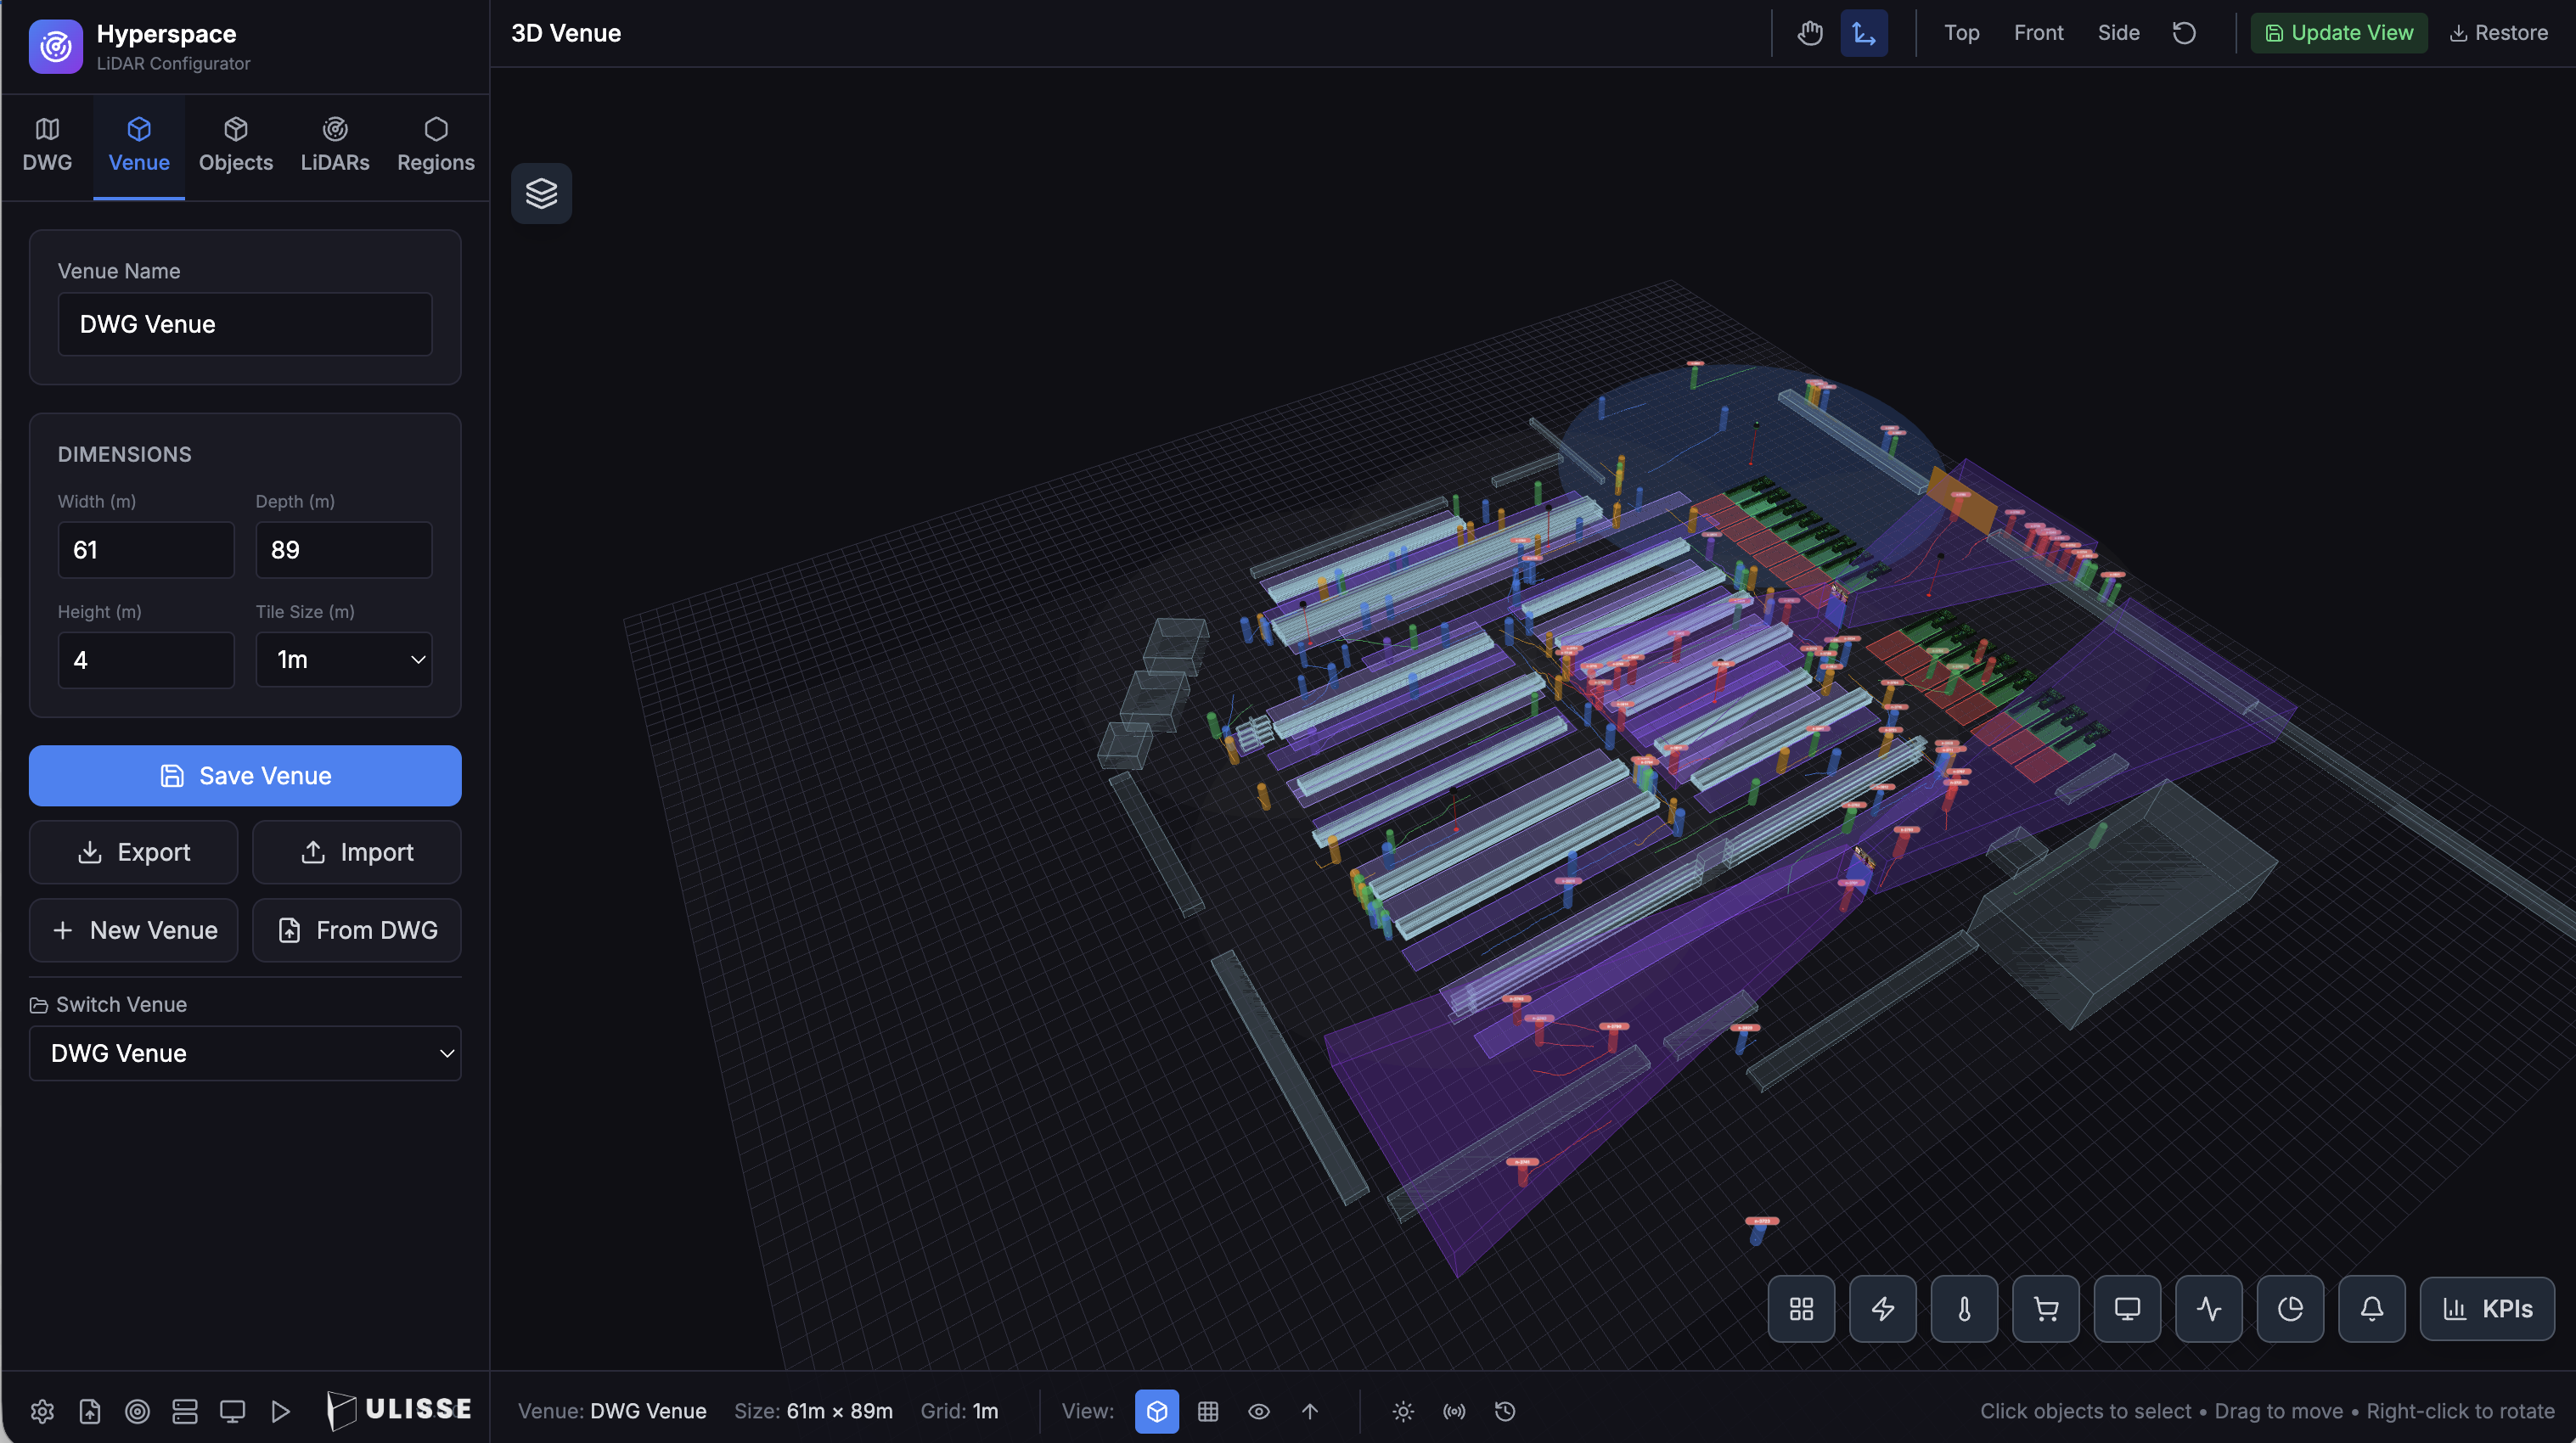This screenshot has height=1443, width=2576.
Task: Expand the DWG tab panel
Action: [x=47, y=145]
